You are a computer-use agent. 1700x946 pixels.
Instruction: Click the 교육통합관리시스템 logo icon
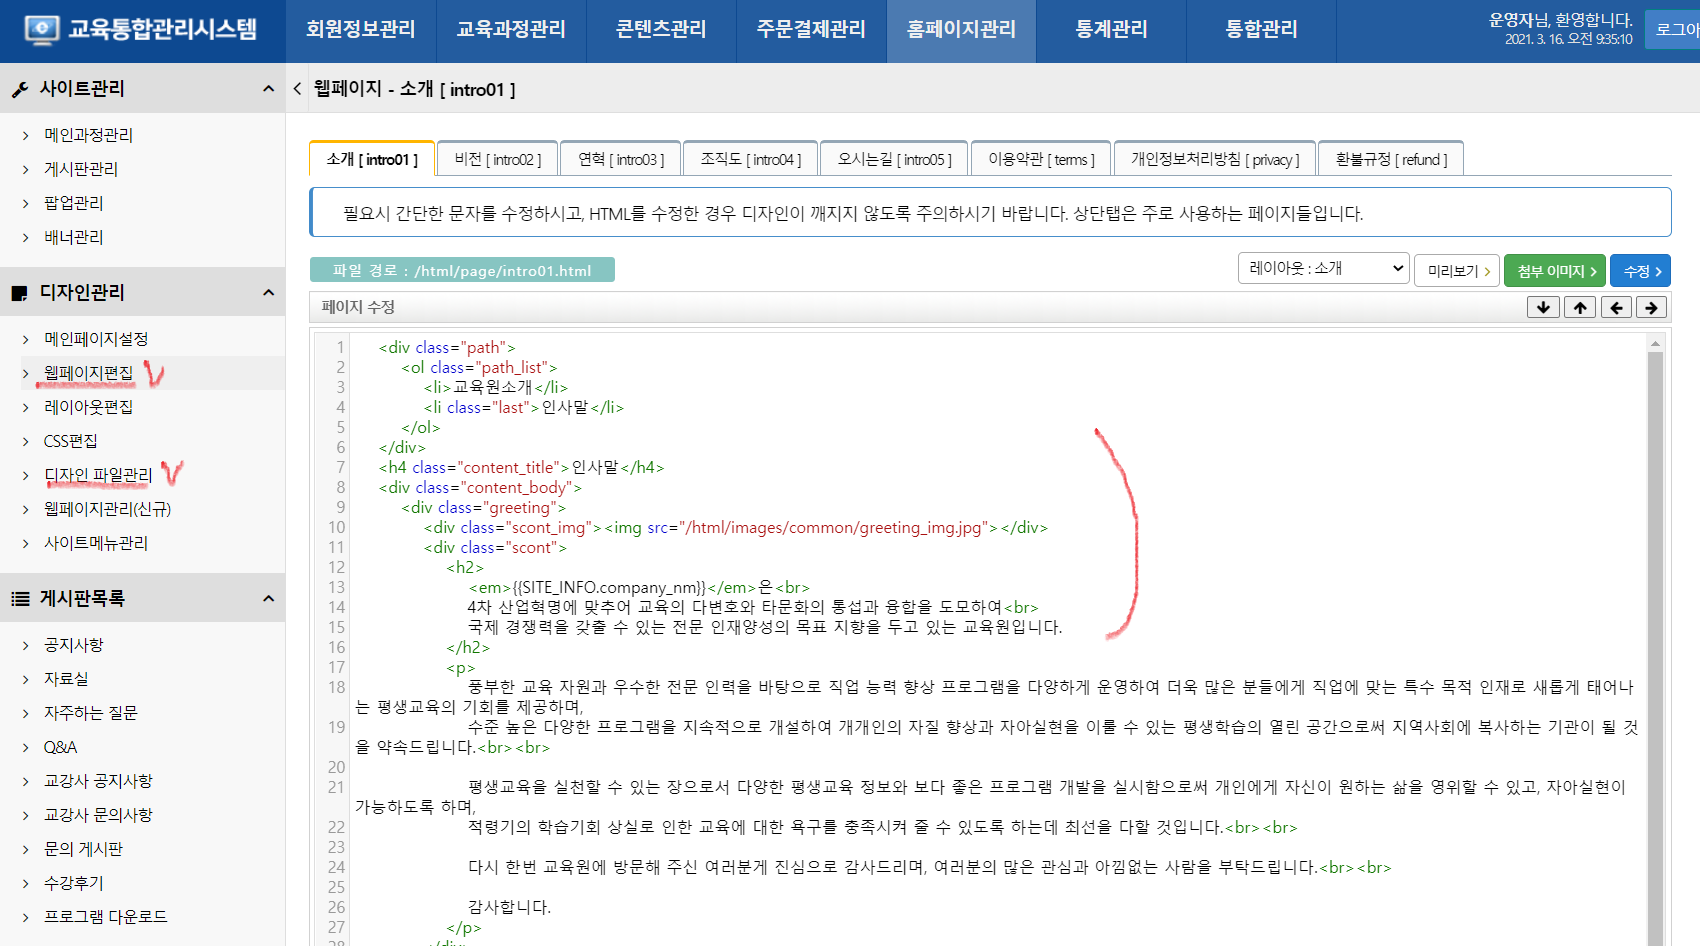pos(41,30)
